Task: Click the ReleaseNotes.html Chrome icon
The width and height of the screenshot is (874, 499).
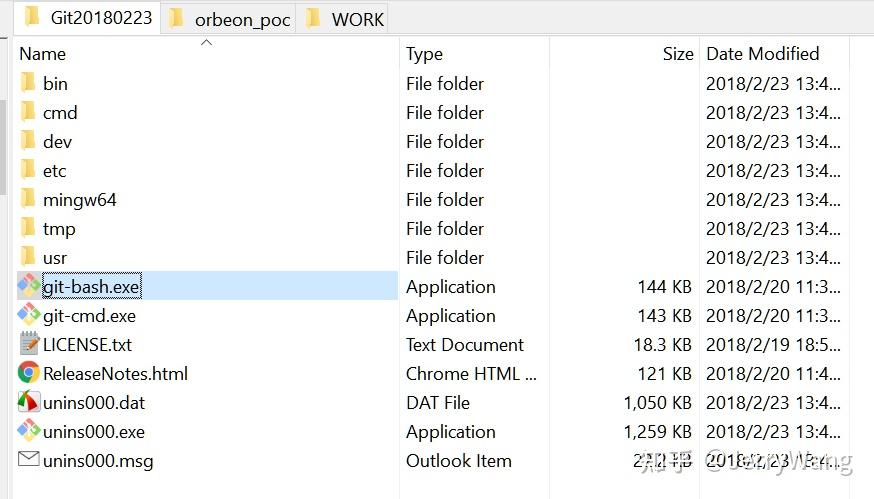Action: [x=28, y=372]
